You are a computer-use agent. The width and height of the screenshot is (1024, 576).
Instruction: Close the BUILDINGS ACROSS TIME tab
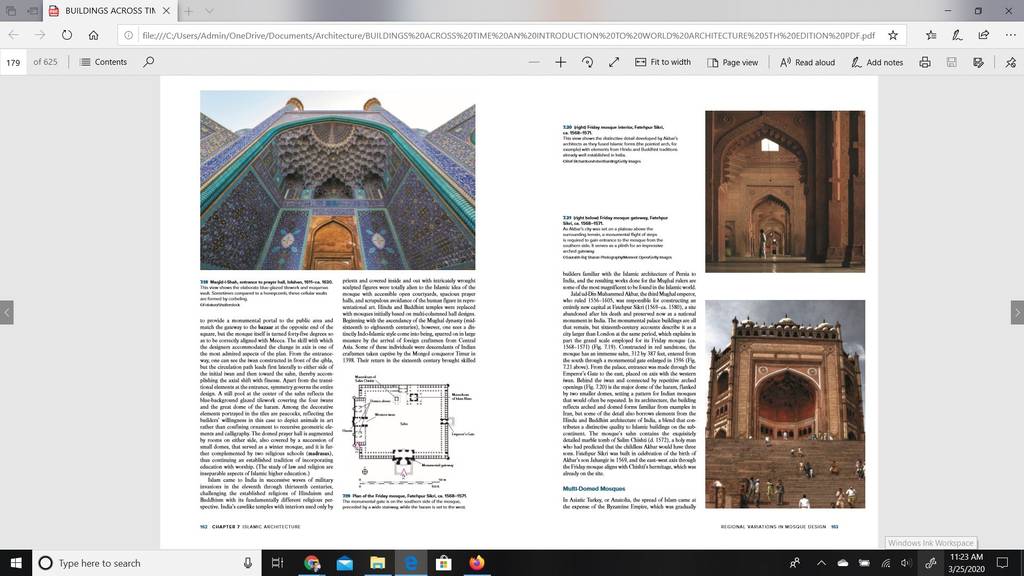[166, 10]
